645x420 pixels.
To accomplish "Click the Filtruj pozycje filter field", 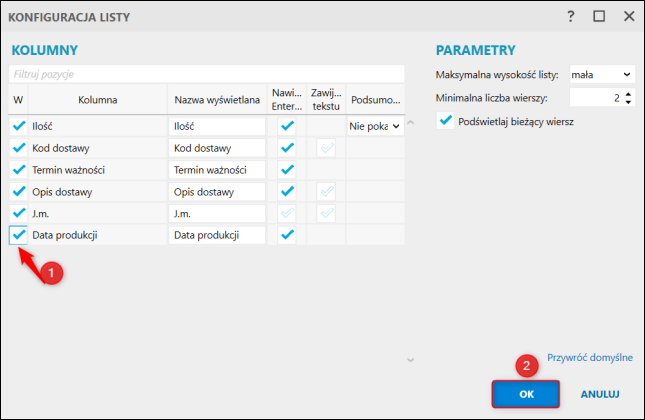I will point(207,74).
